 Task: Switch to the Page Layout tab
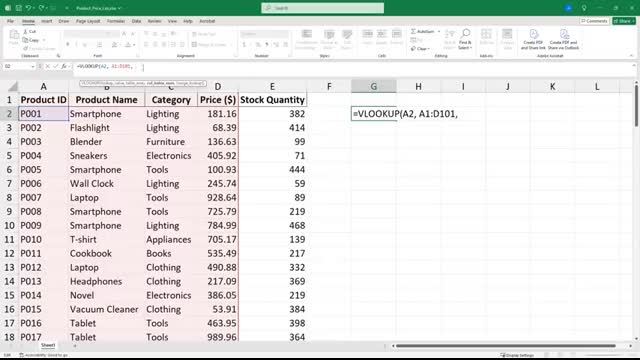88,21
